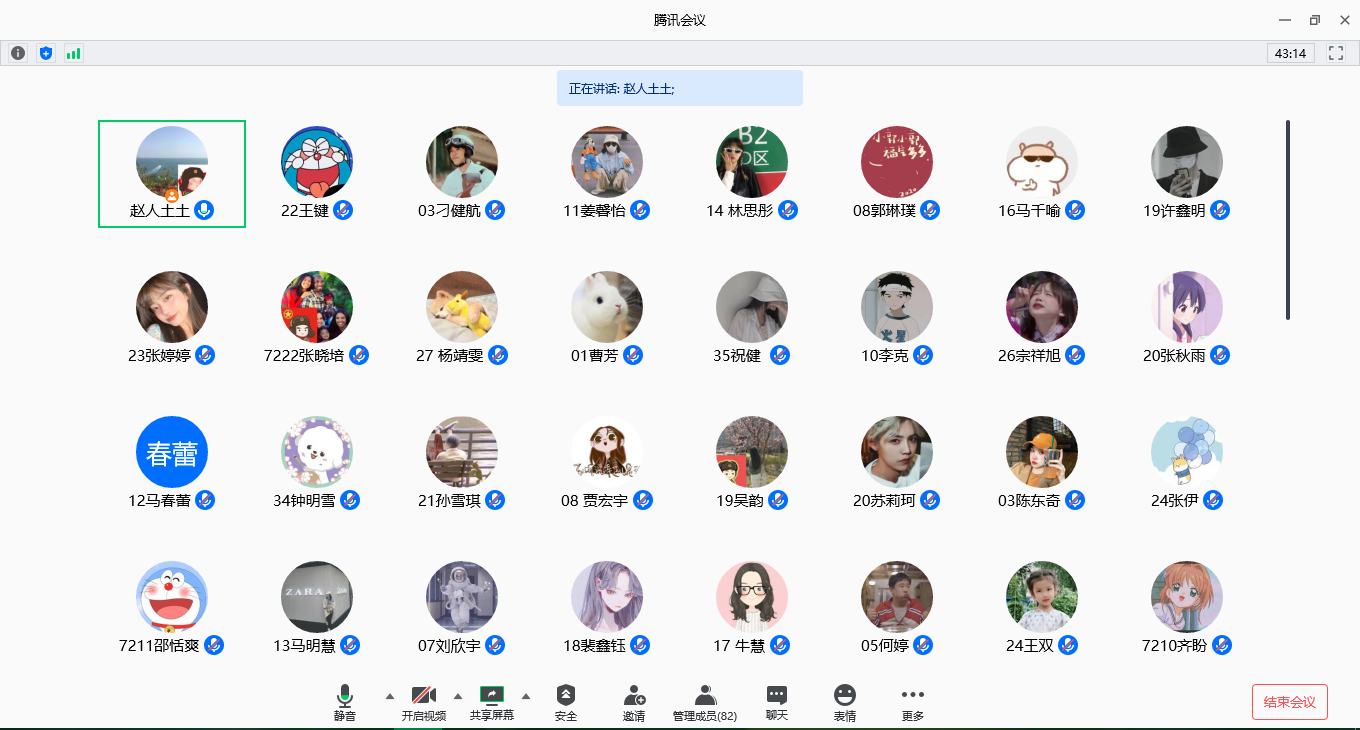Click the microphone icon beside 赵人土土
Screen dimensions: 1360x730
[204, 210]
